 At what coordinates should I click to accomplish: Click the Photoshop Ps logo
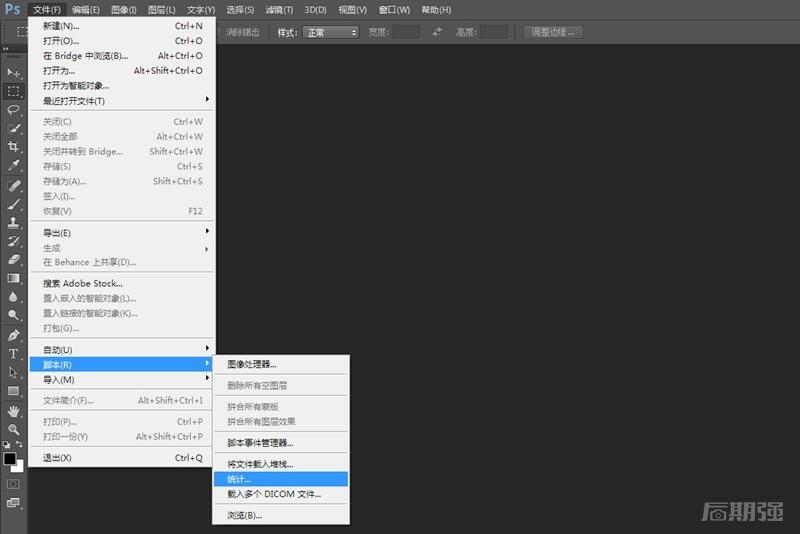pos(13,9)
